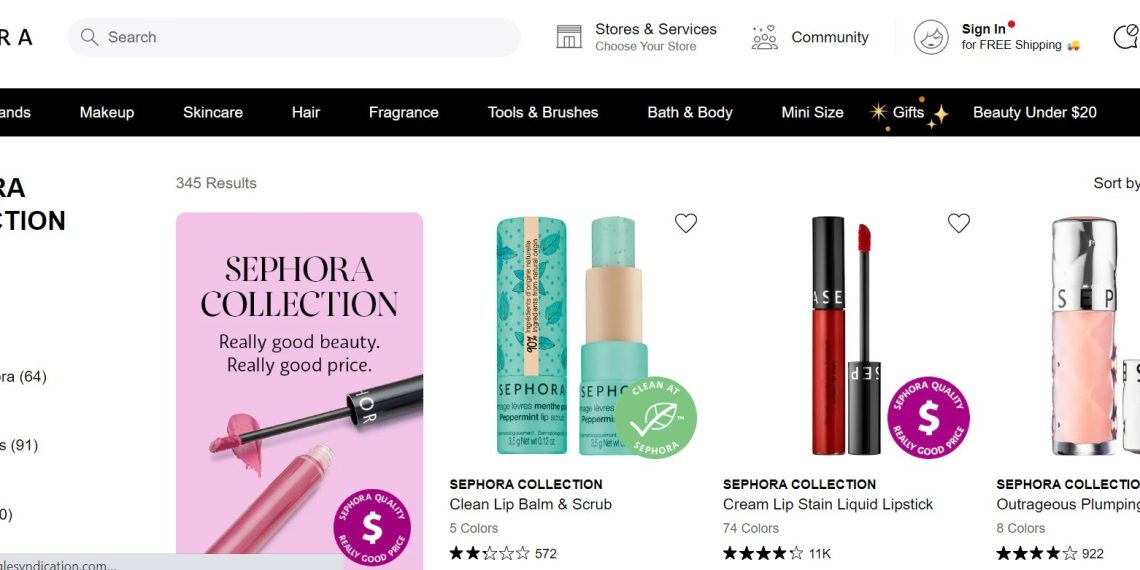
Task: Click the search magnifier icon
Action: pyautogui.click(x=89, y=37)
